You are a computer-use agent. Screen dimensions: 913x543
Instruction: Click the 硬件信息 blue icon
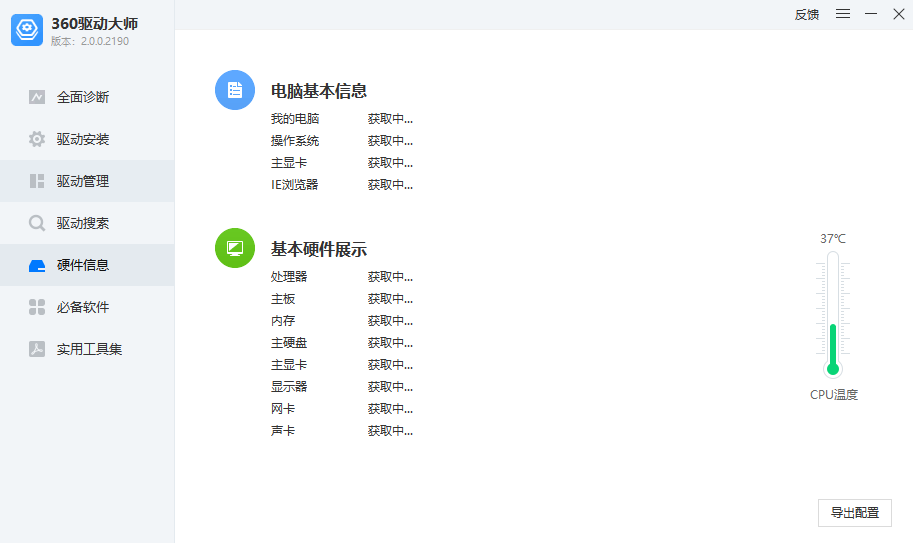pyautogui.click(x=37, y=265)
